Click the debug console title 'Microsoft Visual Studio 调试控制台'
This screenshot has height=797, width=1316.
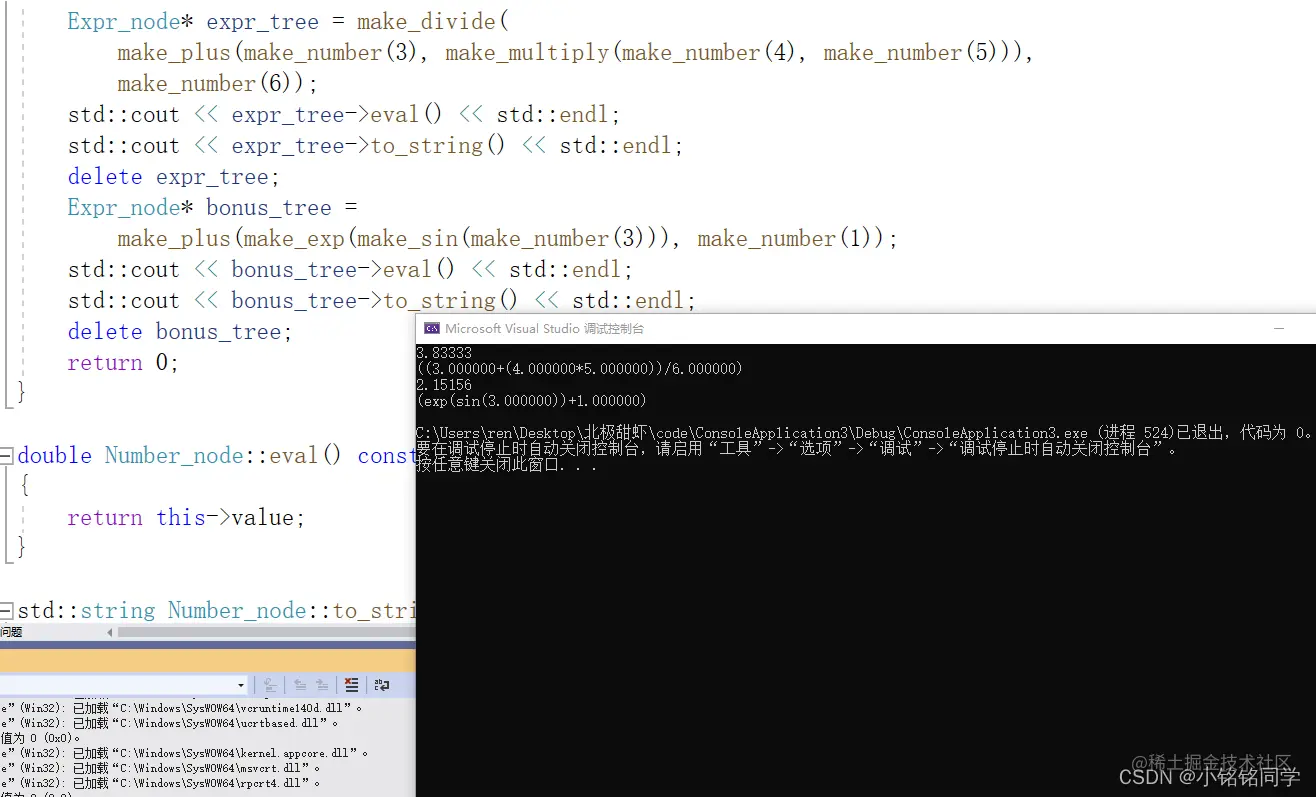[x=545, y=328]
